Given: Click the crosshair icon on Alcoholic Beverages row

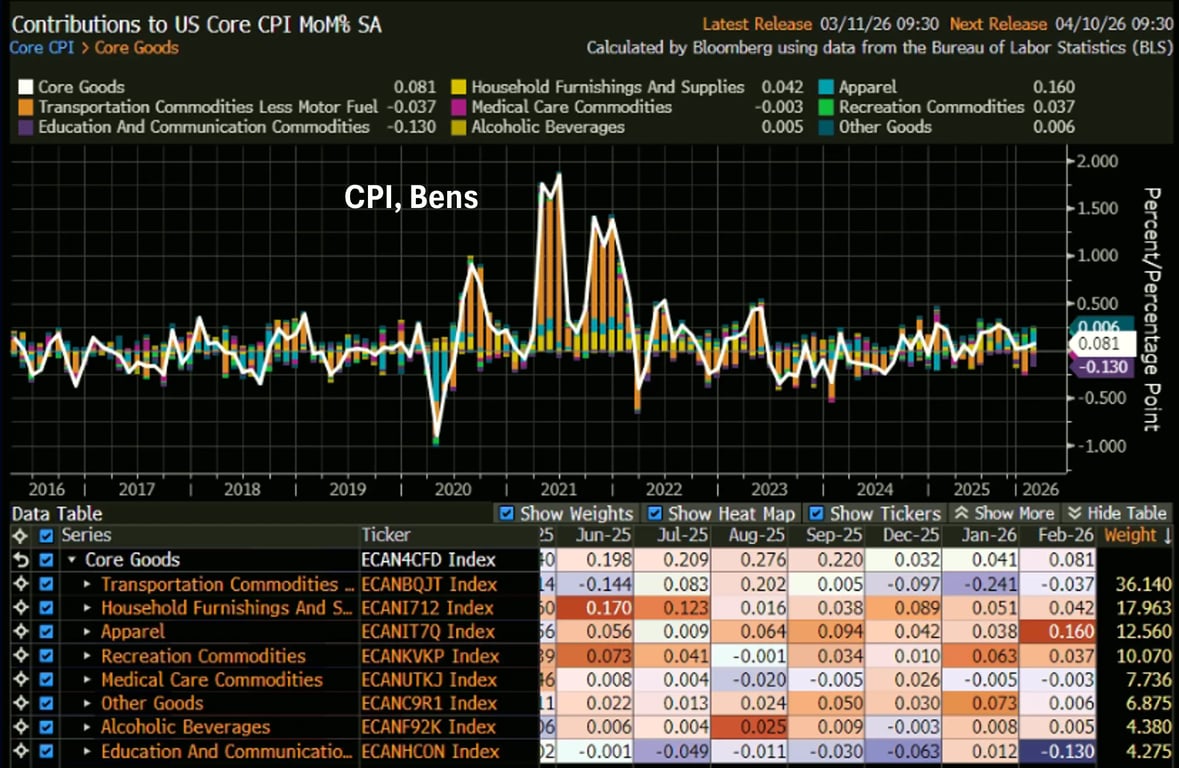Looking at the screenshot, I should 18,728.
